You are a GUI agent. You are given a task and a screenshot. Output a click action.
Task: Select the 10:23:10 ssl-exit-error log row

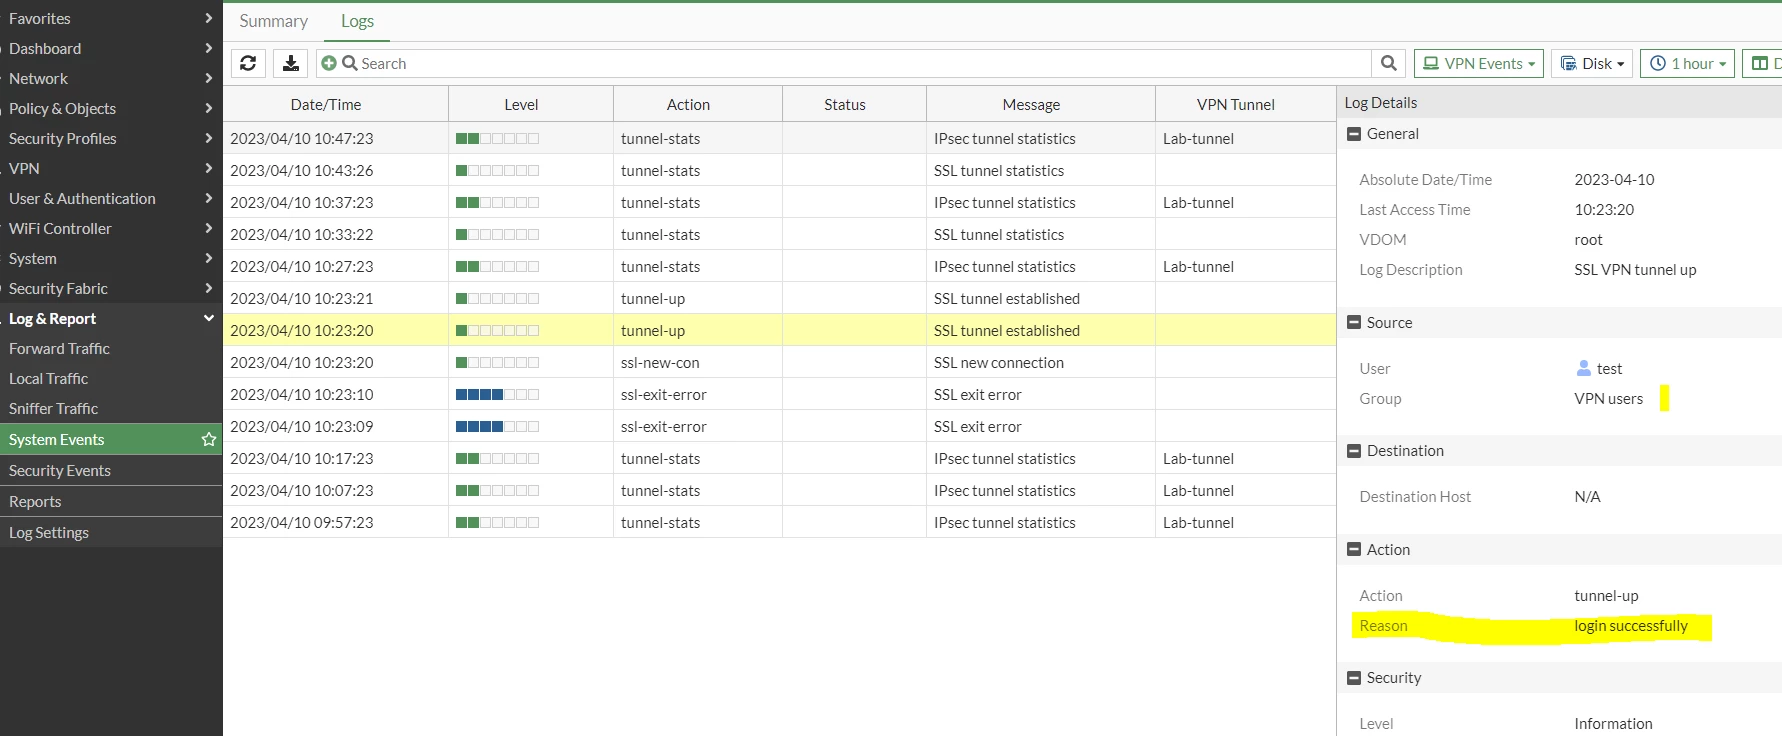(x=780, y=394)
